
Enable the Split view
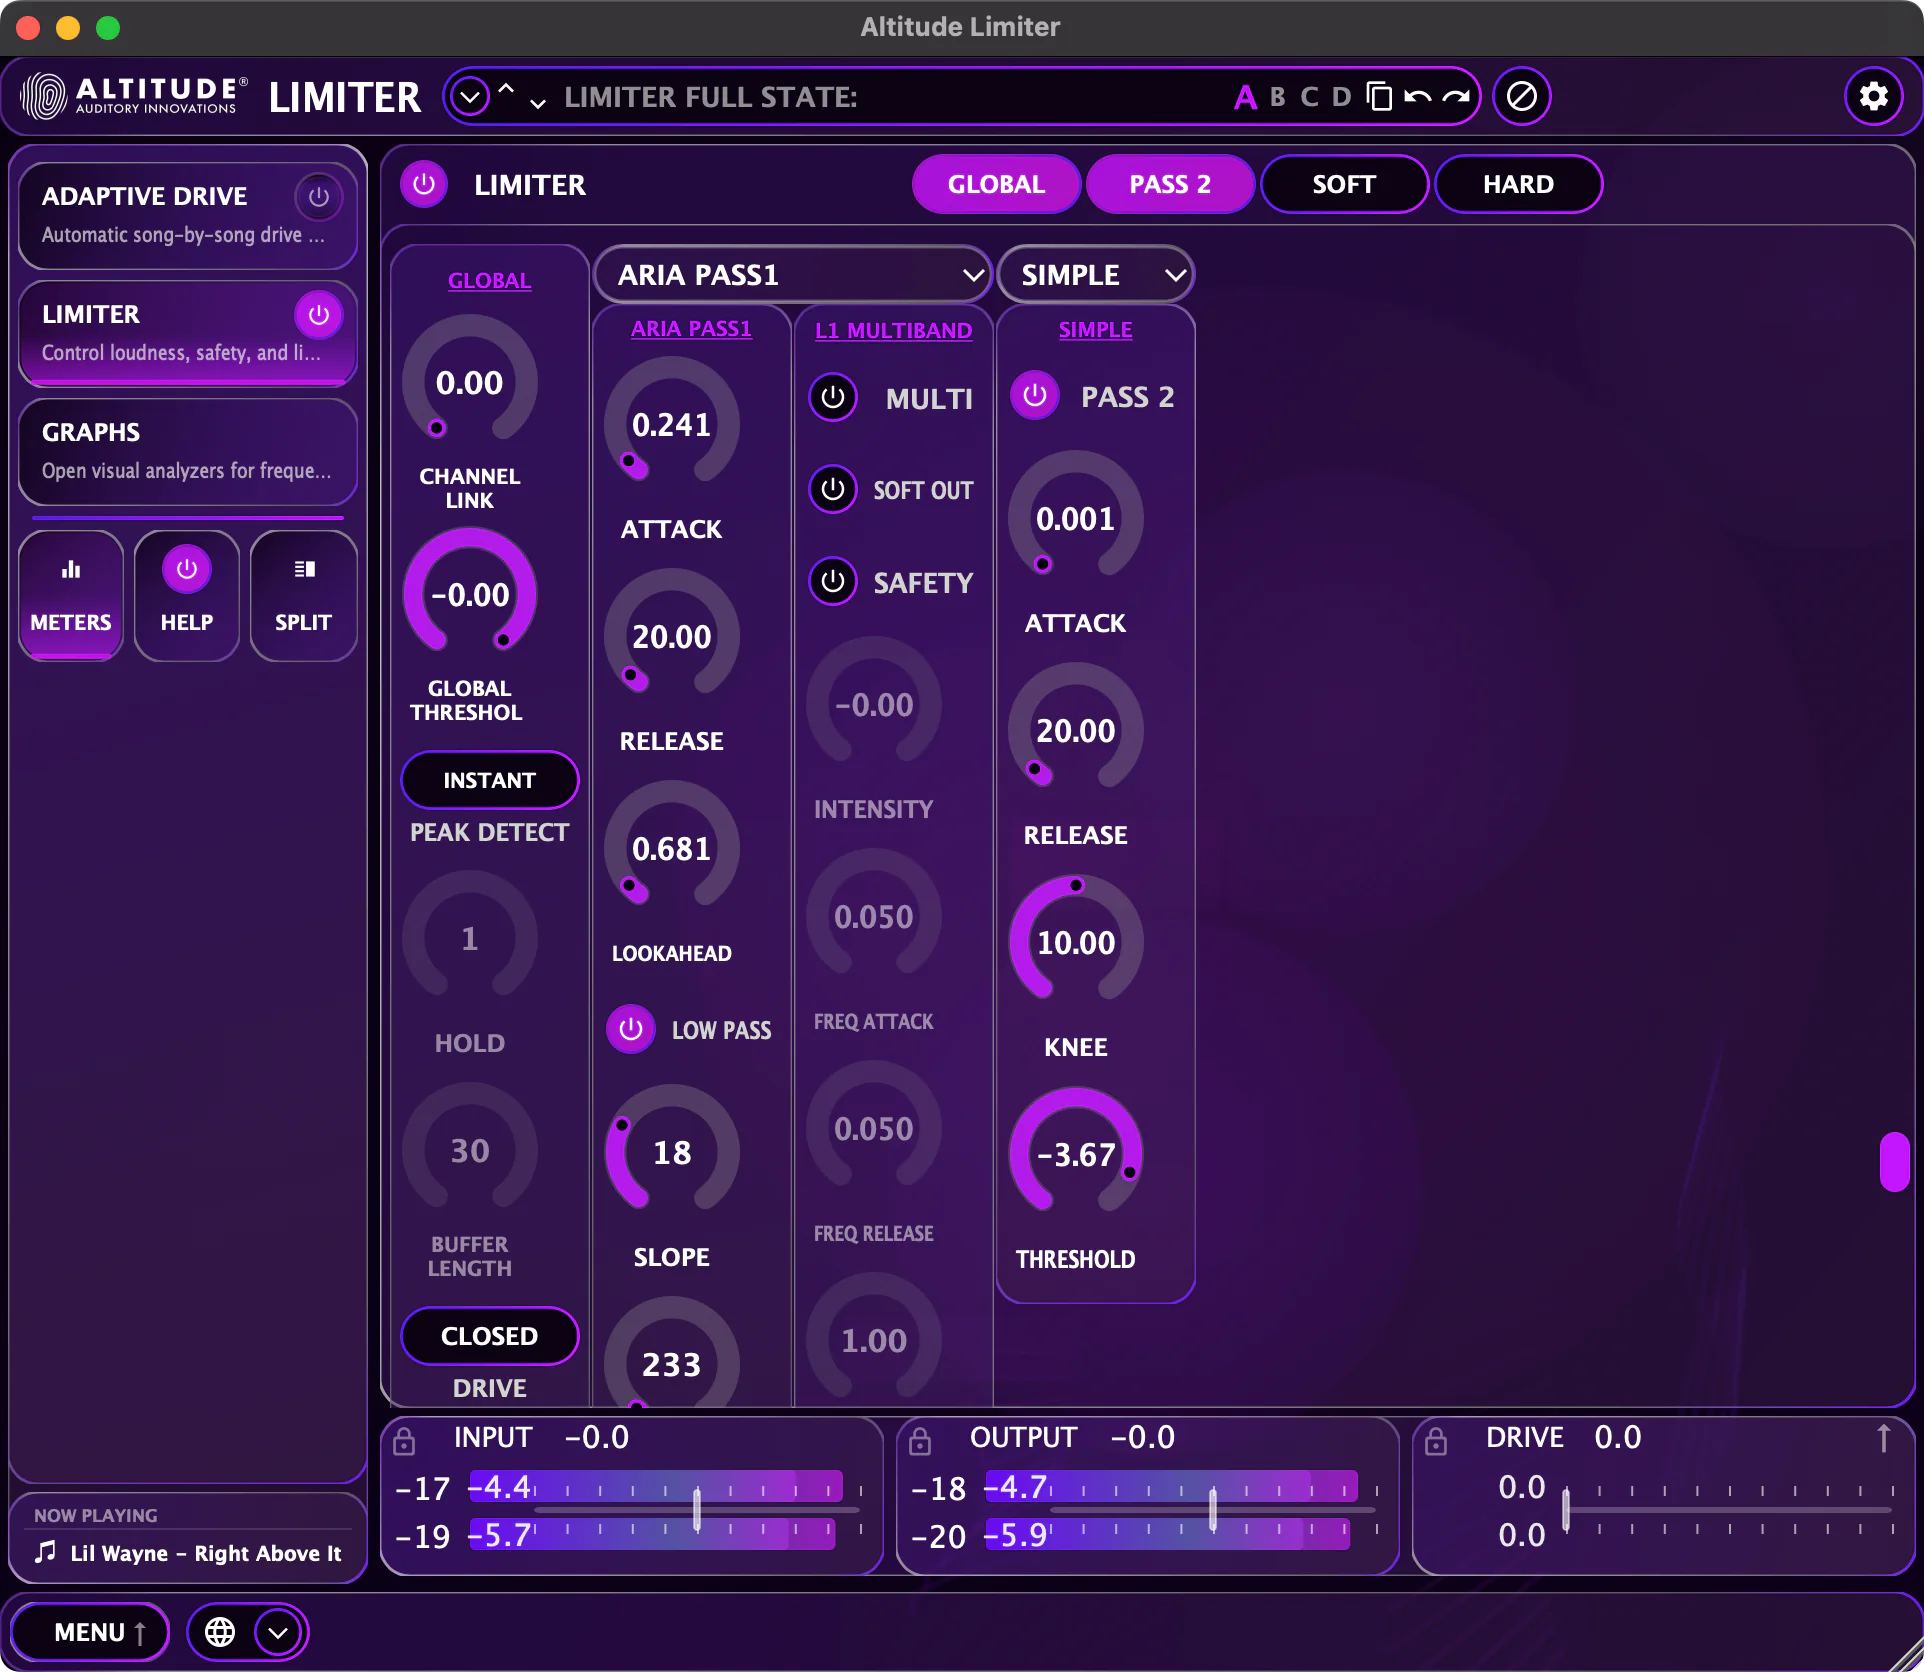pos(303,596)
